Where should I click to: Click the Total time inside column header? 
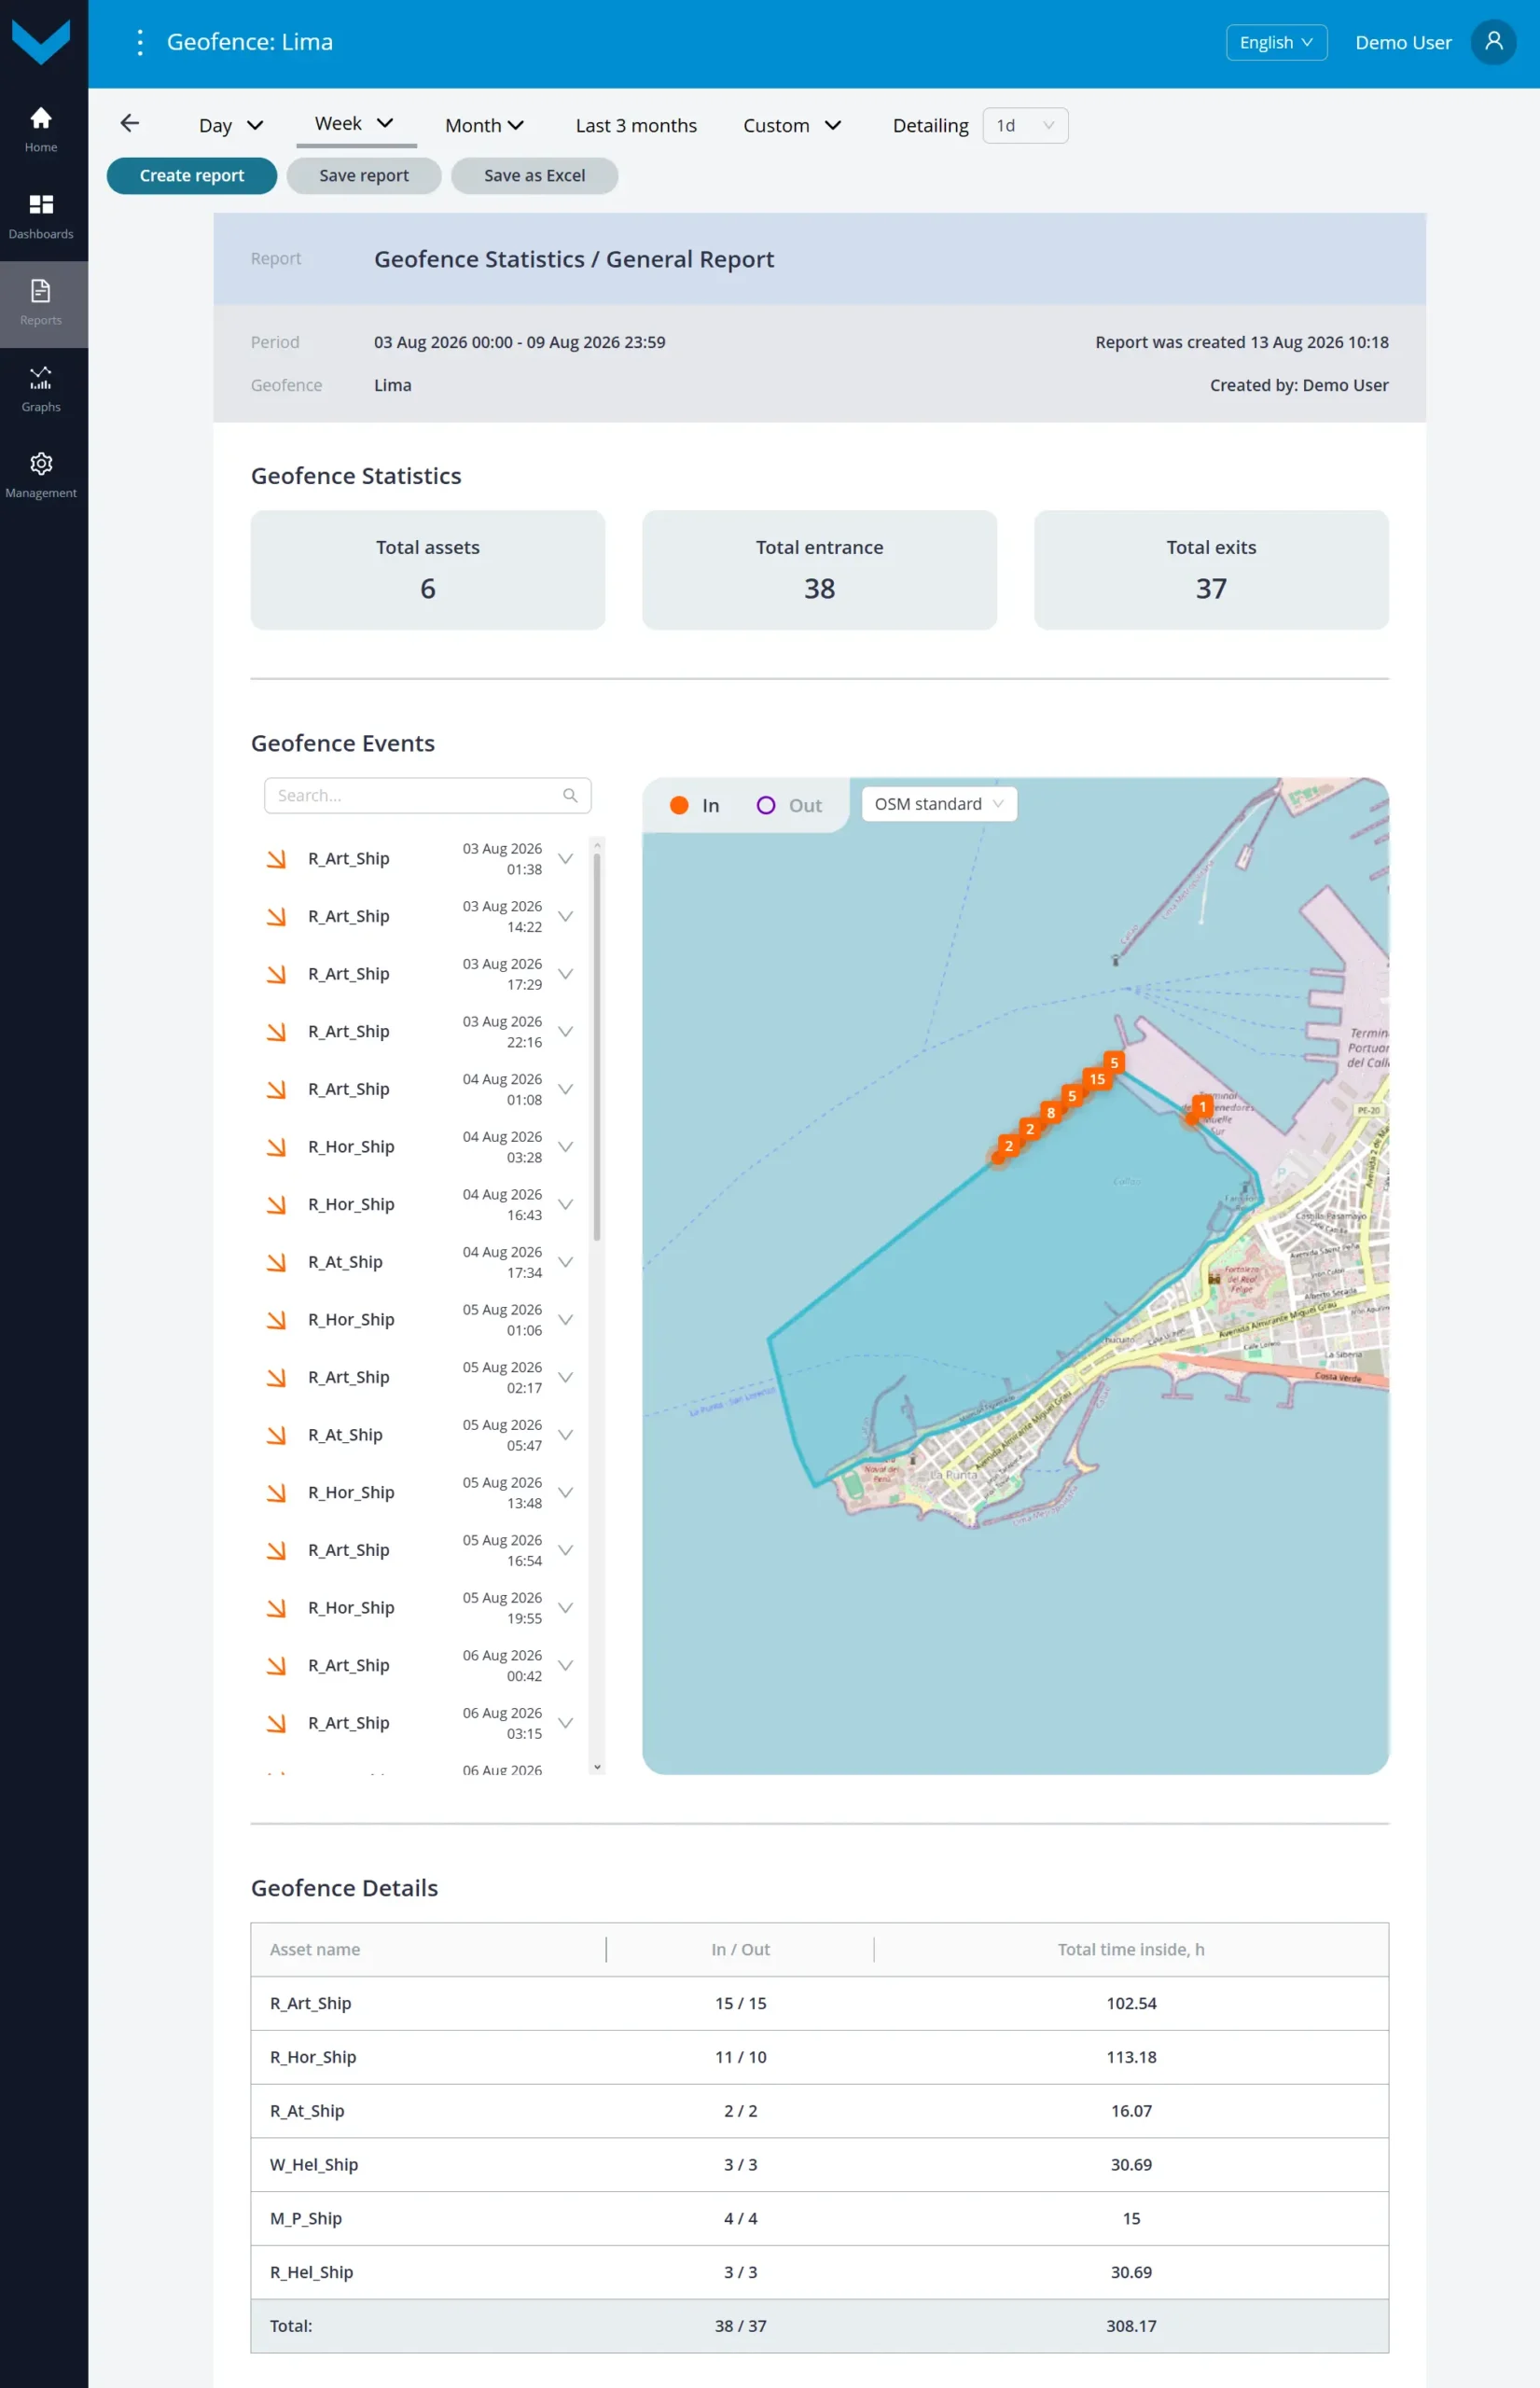[x=1131, y=1949]
